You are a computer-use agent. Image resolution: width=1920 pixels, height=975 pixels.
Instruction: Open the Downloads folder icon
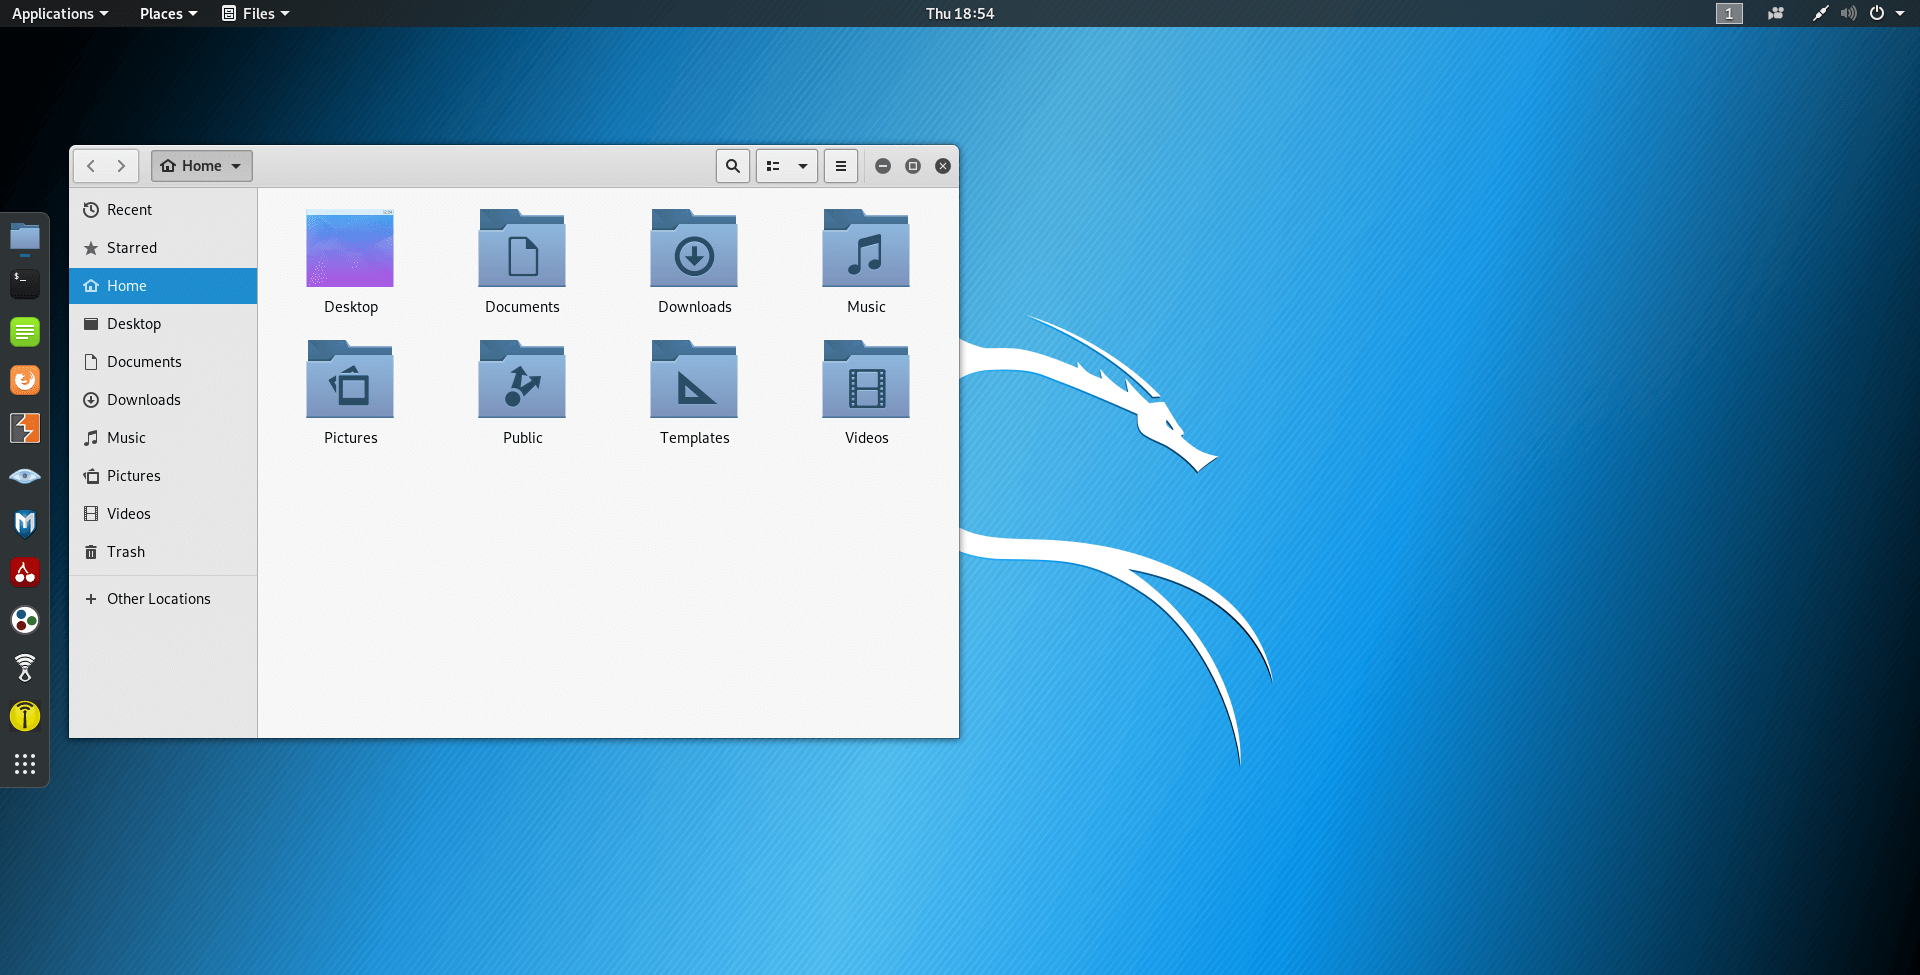(694, 248)
